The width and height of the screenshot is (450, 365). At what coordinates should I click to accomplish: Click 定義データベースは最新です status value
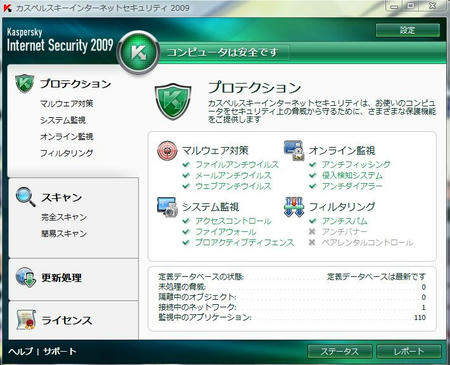(x=376, y=277)
